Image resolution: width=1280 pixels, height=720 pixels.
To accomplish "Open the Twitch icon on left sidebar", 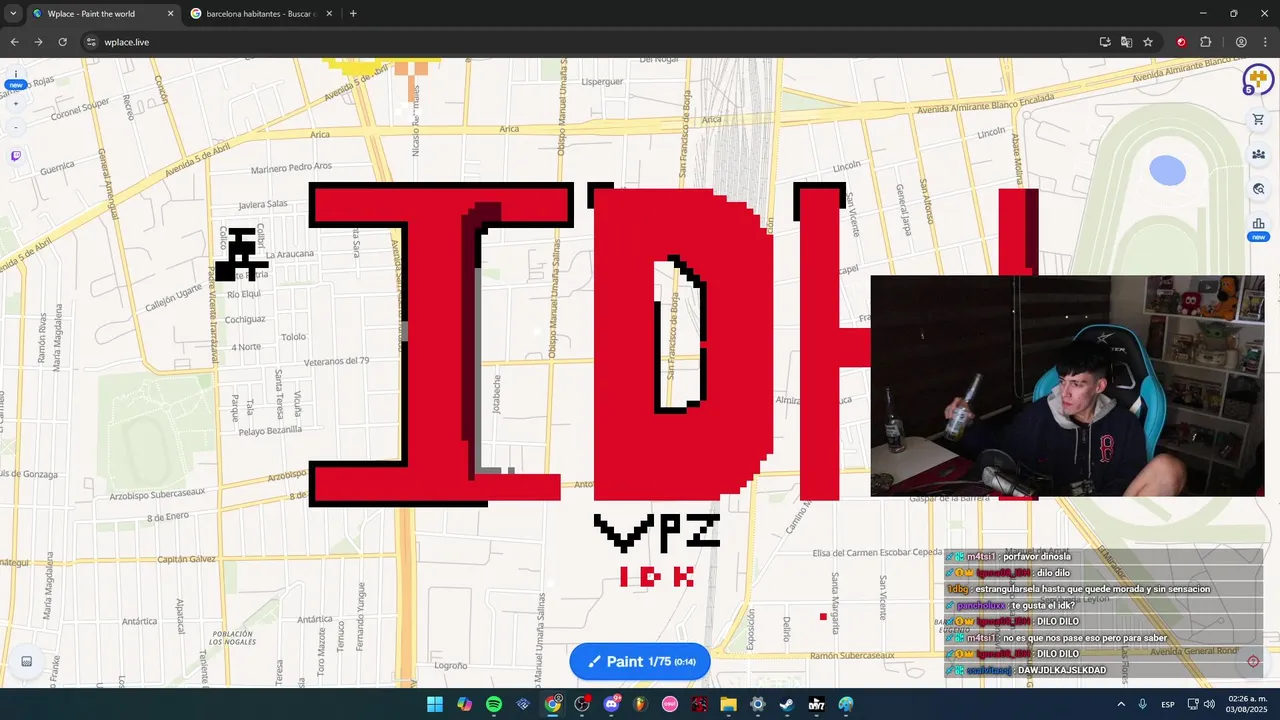I will (x=15, y=156).
